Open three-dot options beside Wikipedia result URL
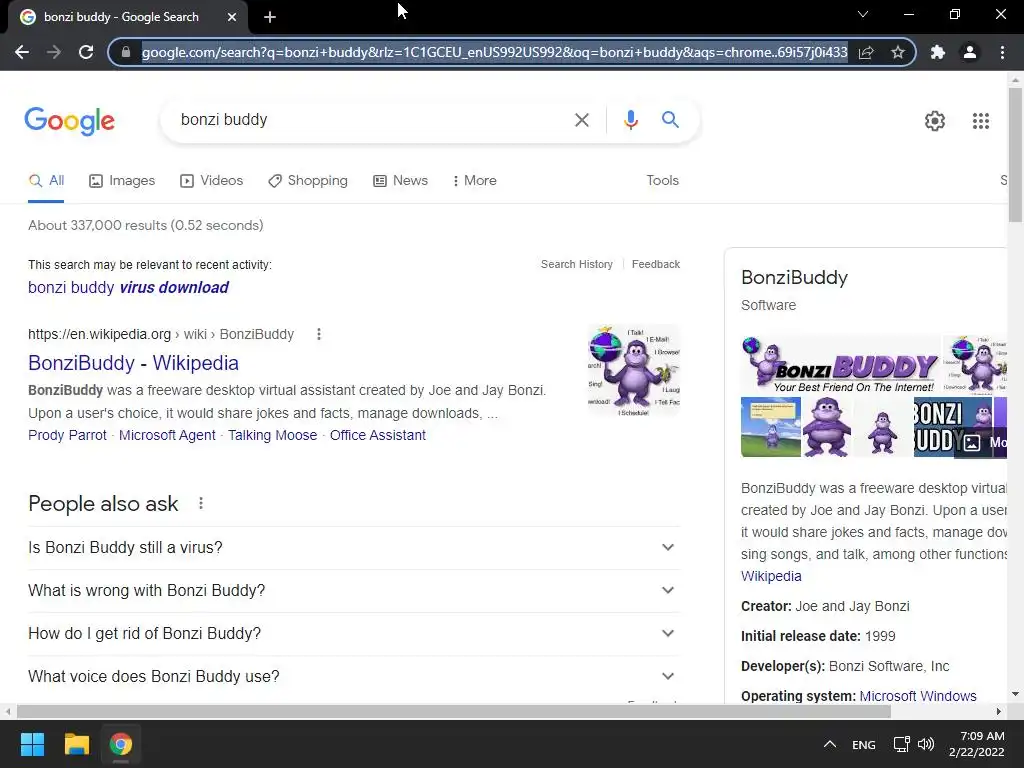 tap(319, 334)
